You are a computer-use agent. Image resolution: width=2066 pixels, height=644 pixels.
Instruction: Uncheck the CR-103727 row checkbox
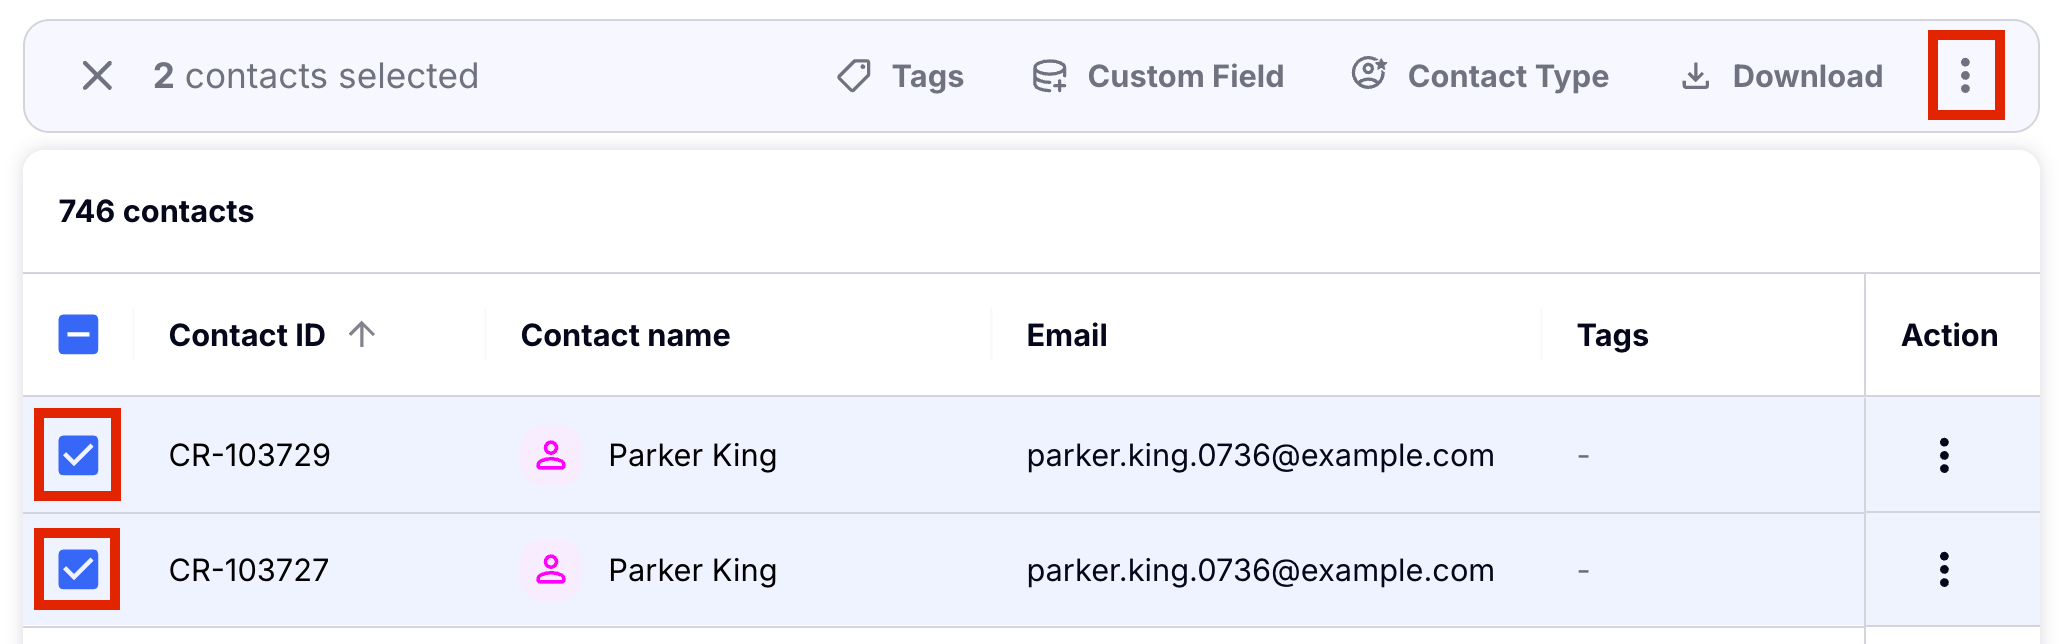[78, 569]
